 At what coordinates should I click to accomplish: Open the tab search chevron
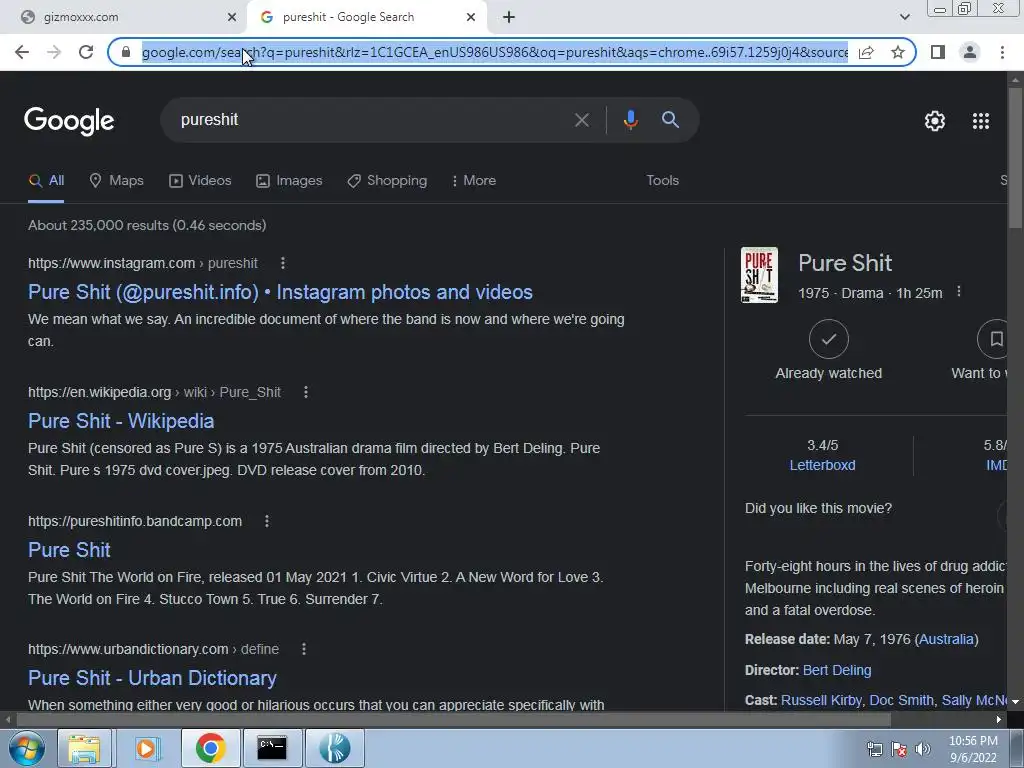click(x=904, y=18)
